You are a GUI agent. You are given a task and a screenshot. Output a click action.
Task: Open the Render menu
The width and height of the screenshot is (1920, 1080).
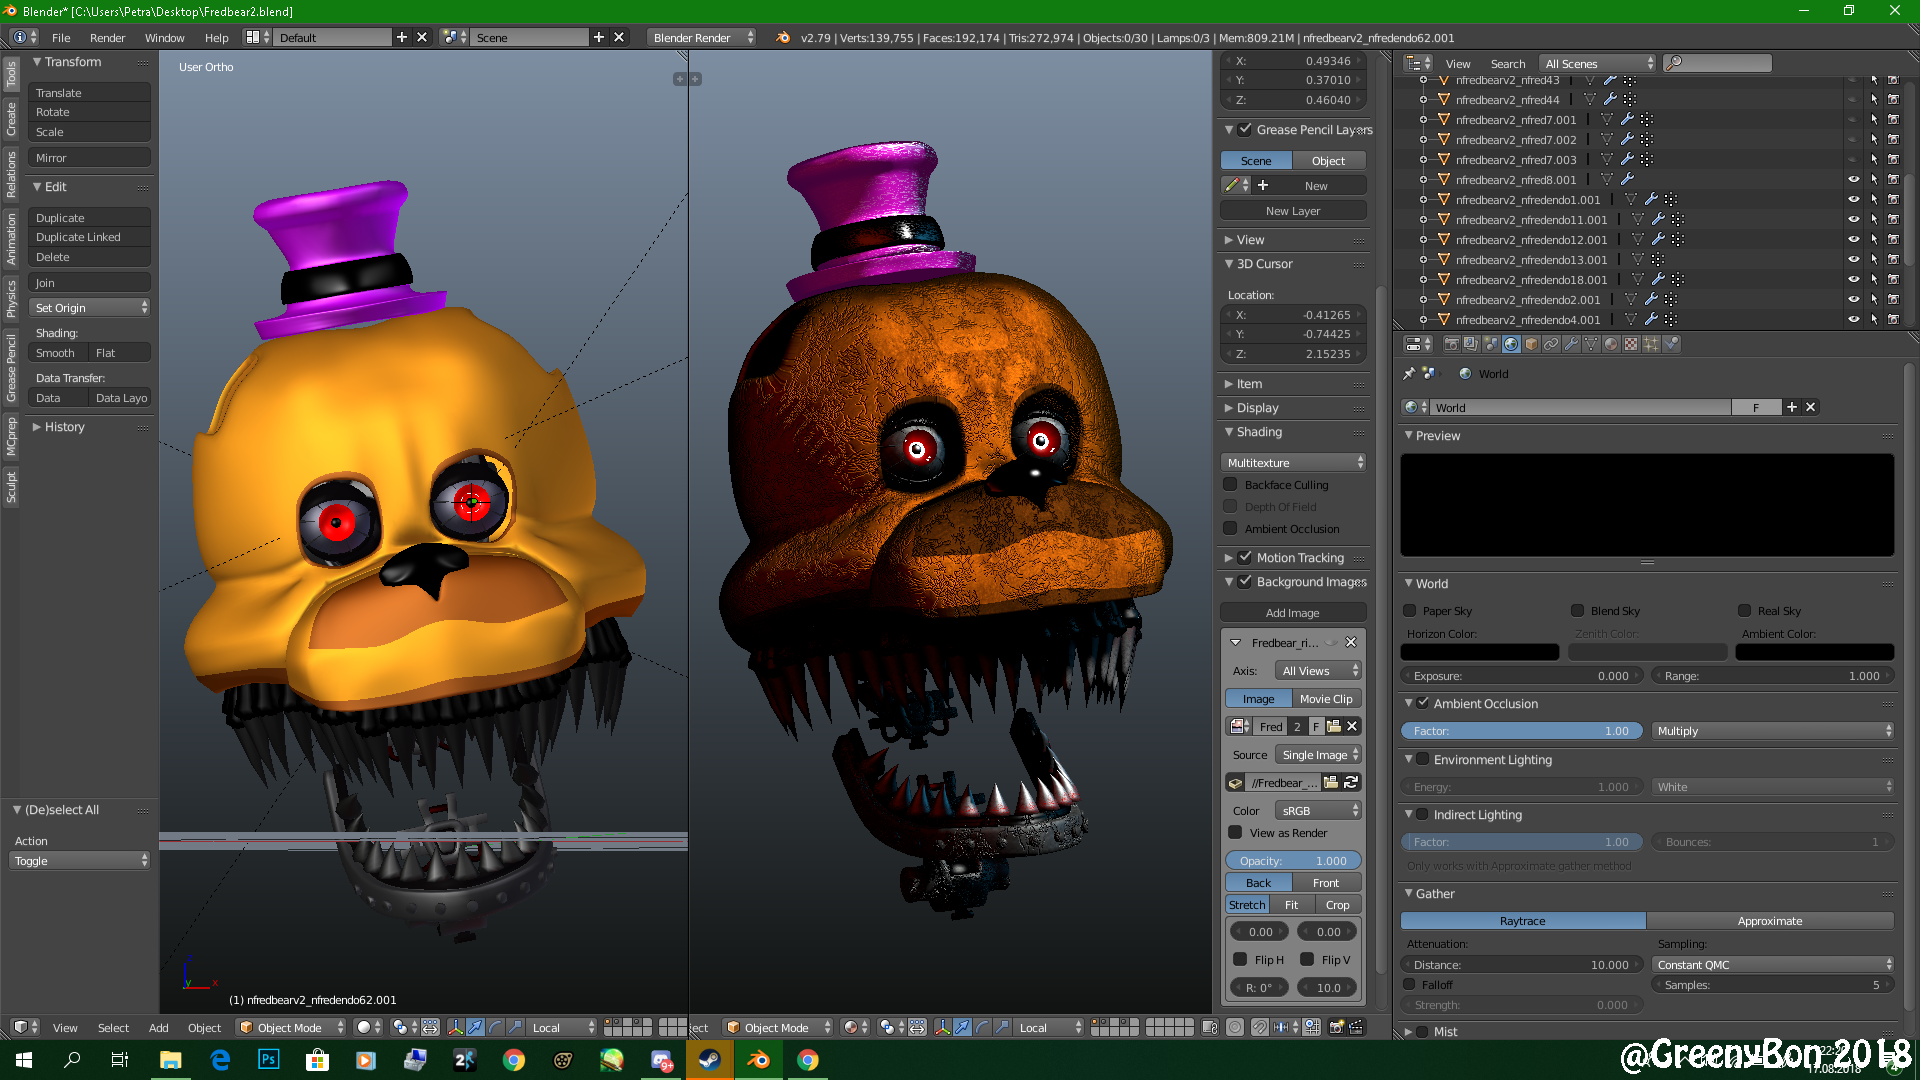click(107, 37)
